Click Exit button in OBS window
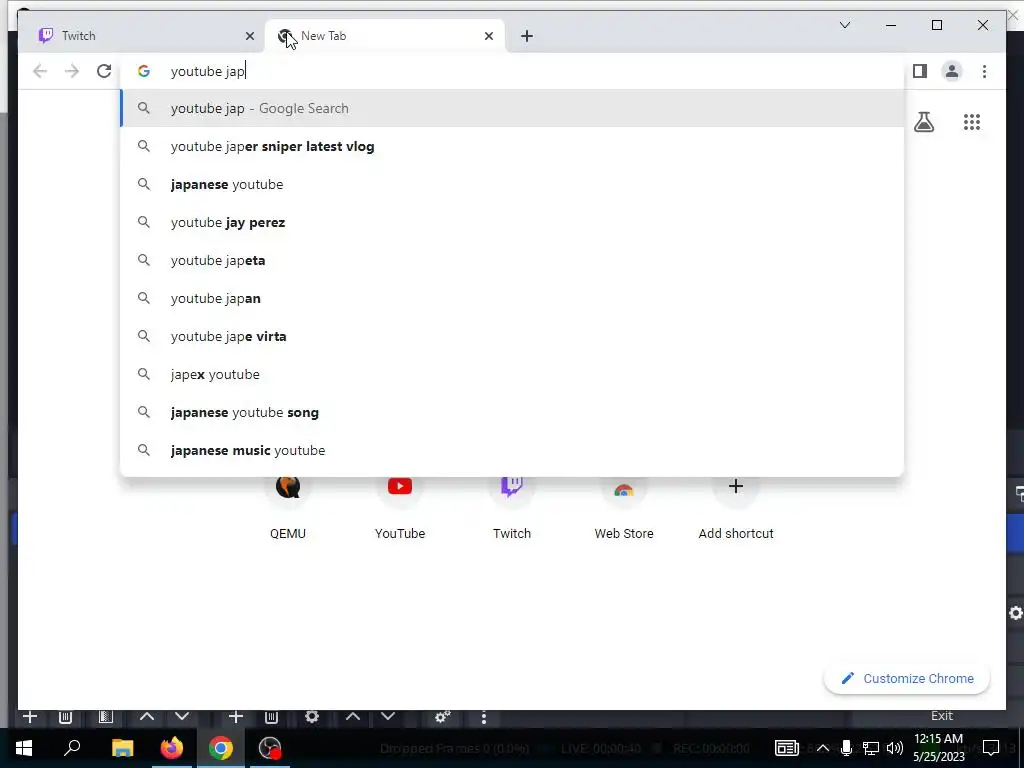This screenshot has width=1024, height=768. click(x=942, y=716)
